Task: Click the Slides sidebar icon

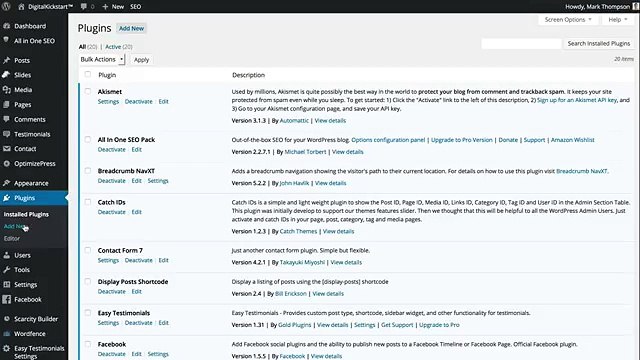Action: click(7, 75)
